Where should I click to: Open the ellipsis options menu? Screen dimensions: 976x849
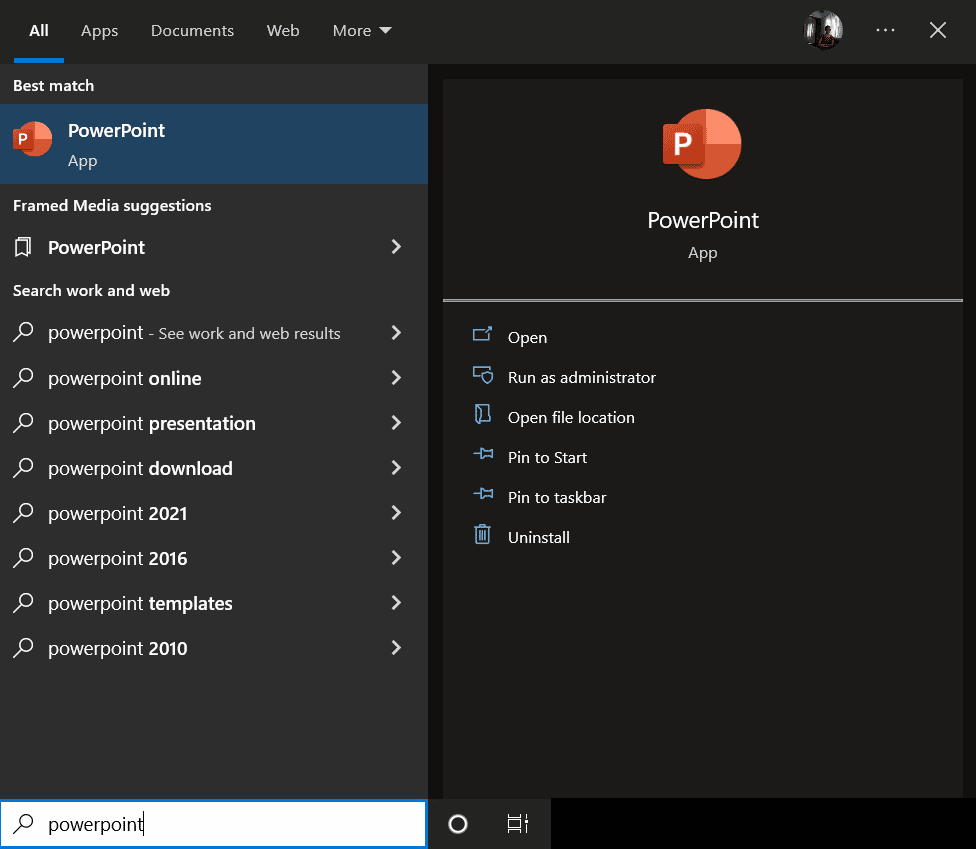click(x=885, y=30)
